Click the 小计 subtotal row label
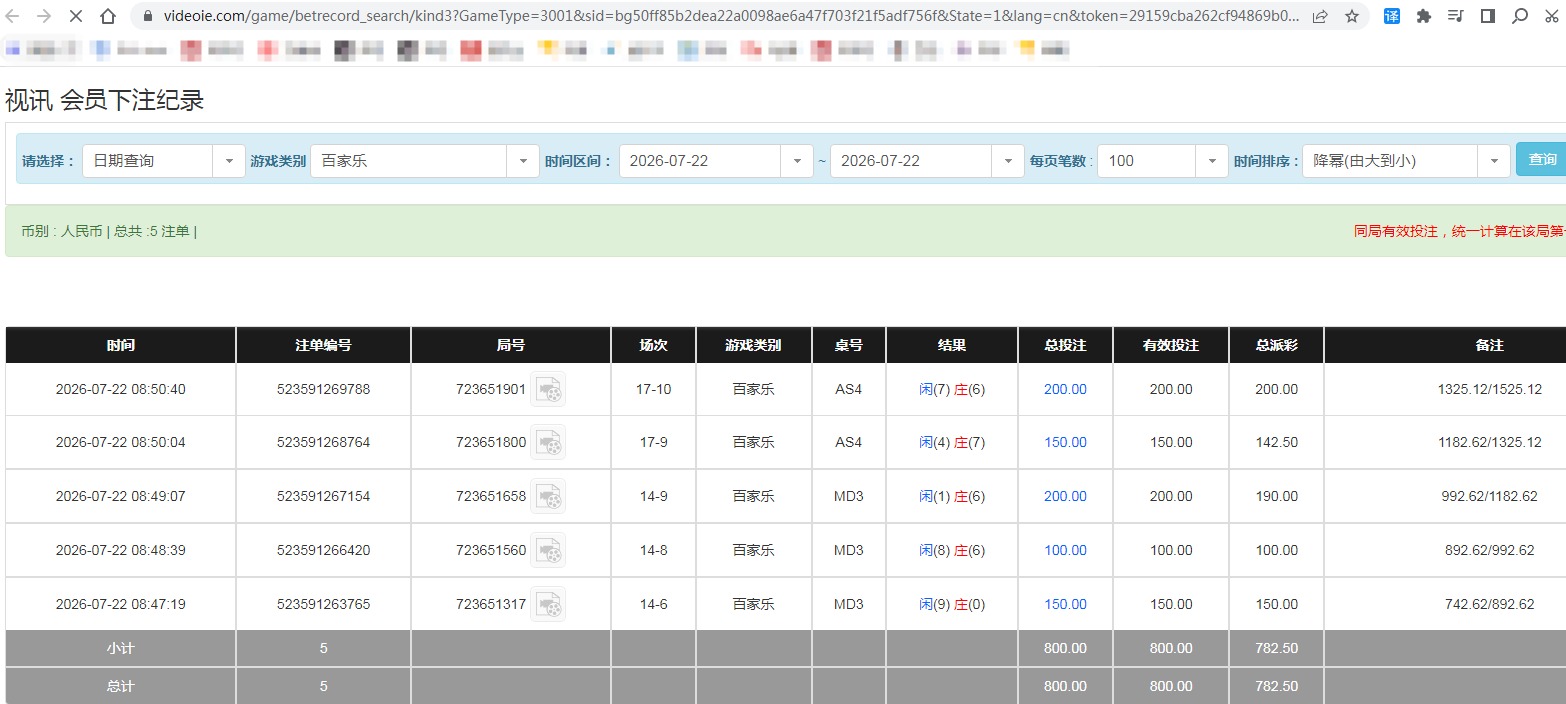Image resolution: width=1566 pixels, height=704 pixels. 121,648
